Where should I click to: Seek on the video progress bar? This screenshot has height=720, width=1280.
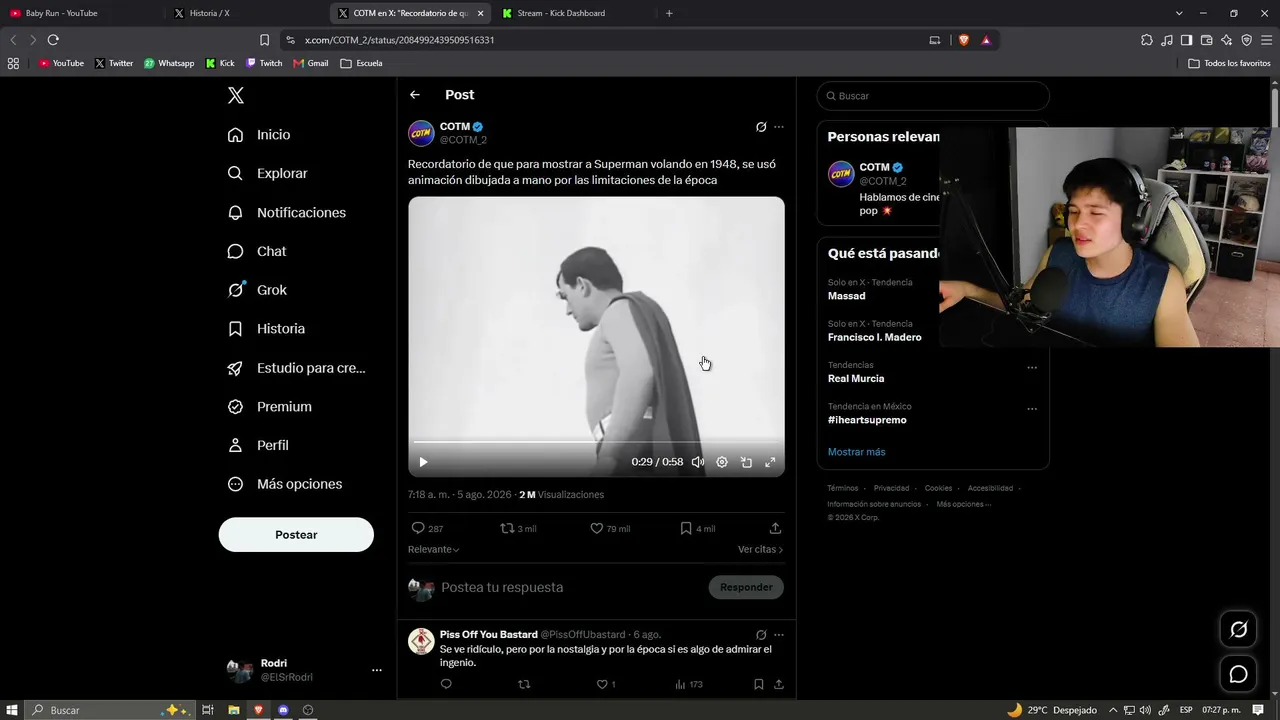click(x=596, y=442)
